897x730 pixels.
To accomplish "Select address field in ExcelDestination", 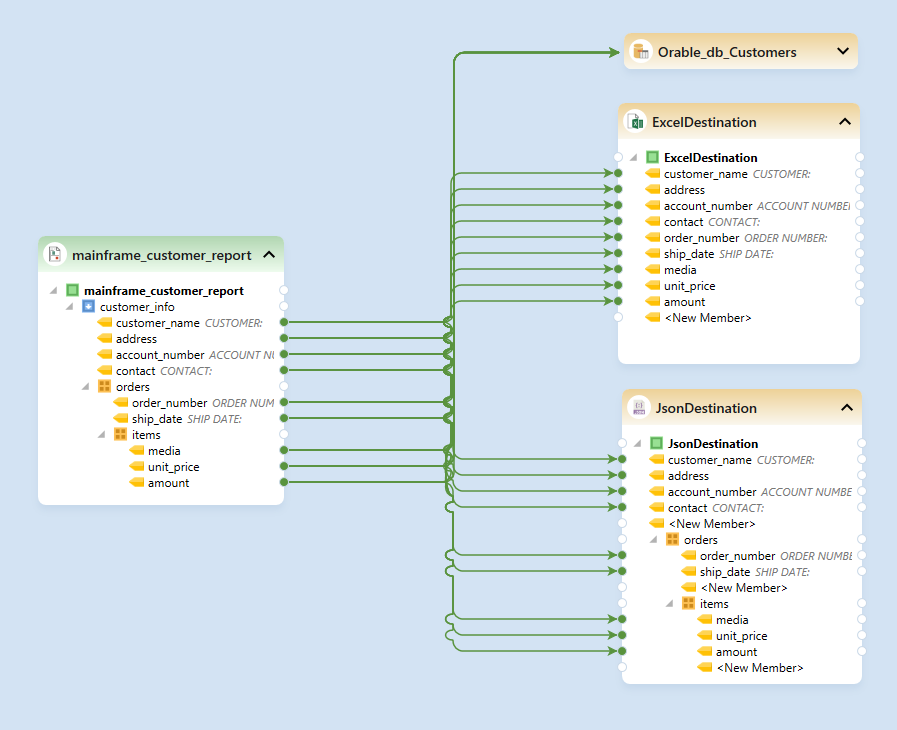I will (684, 189).
